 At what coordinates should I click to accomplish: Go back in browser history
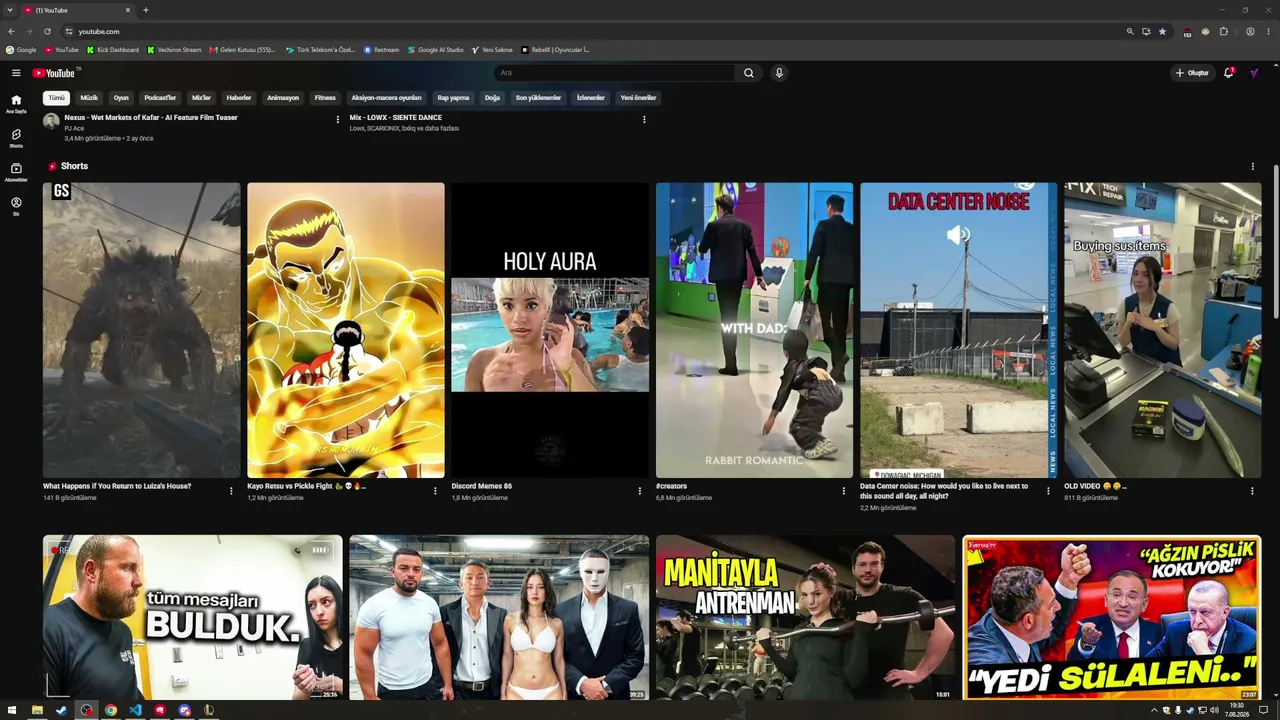(11, 31)
